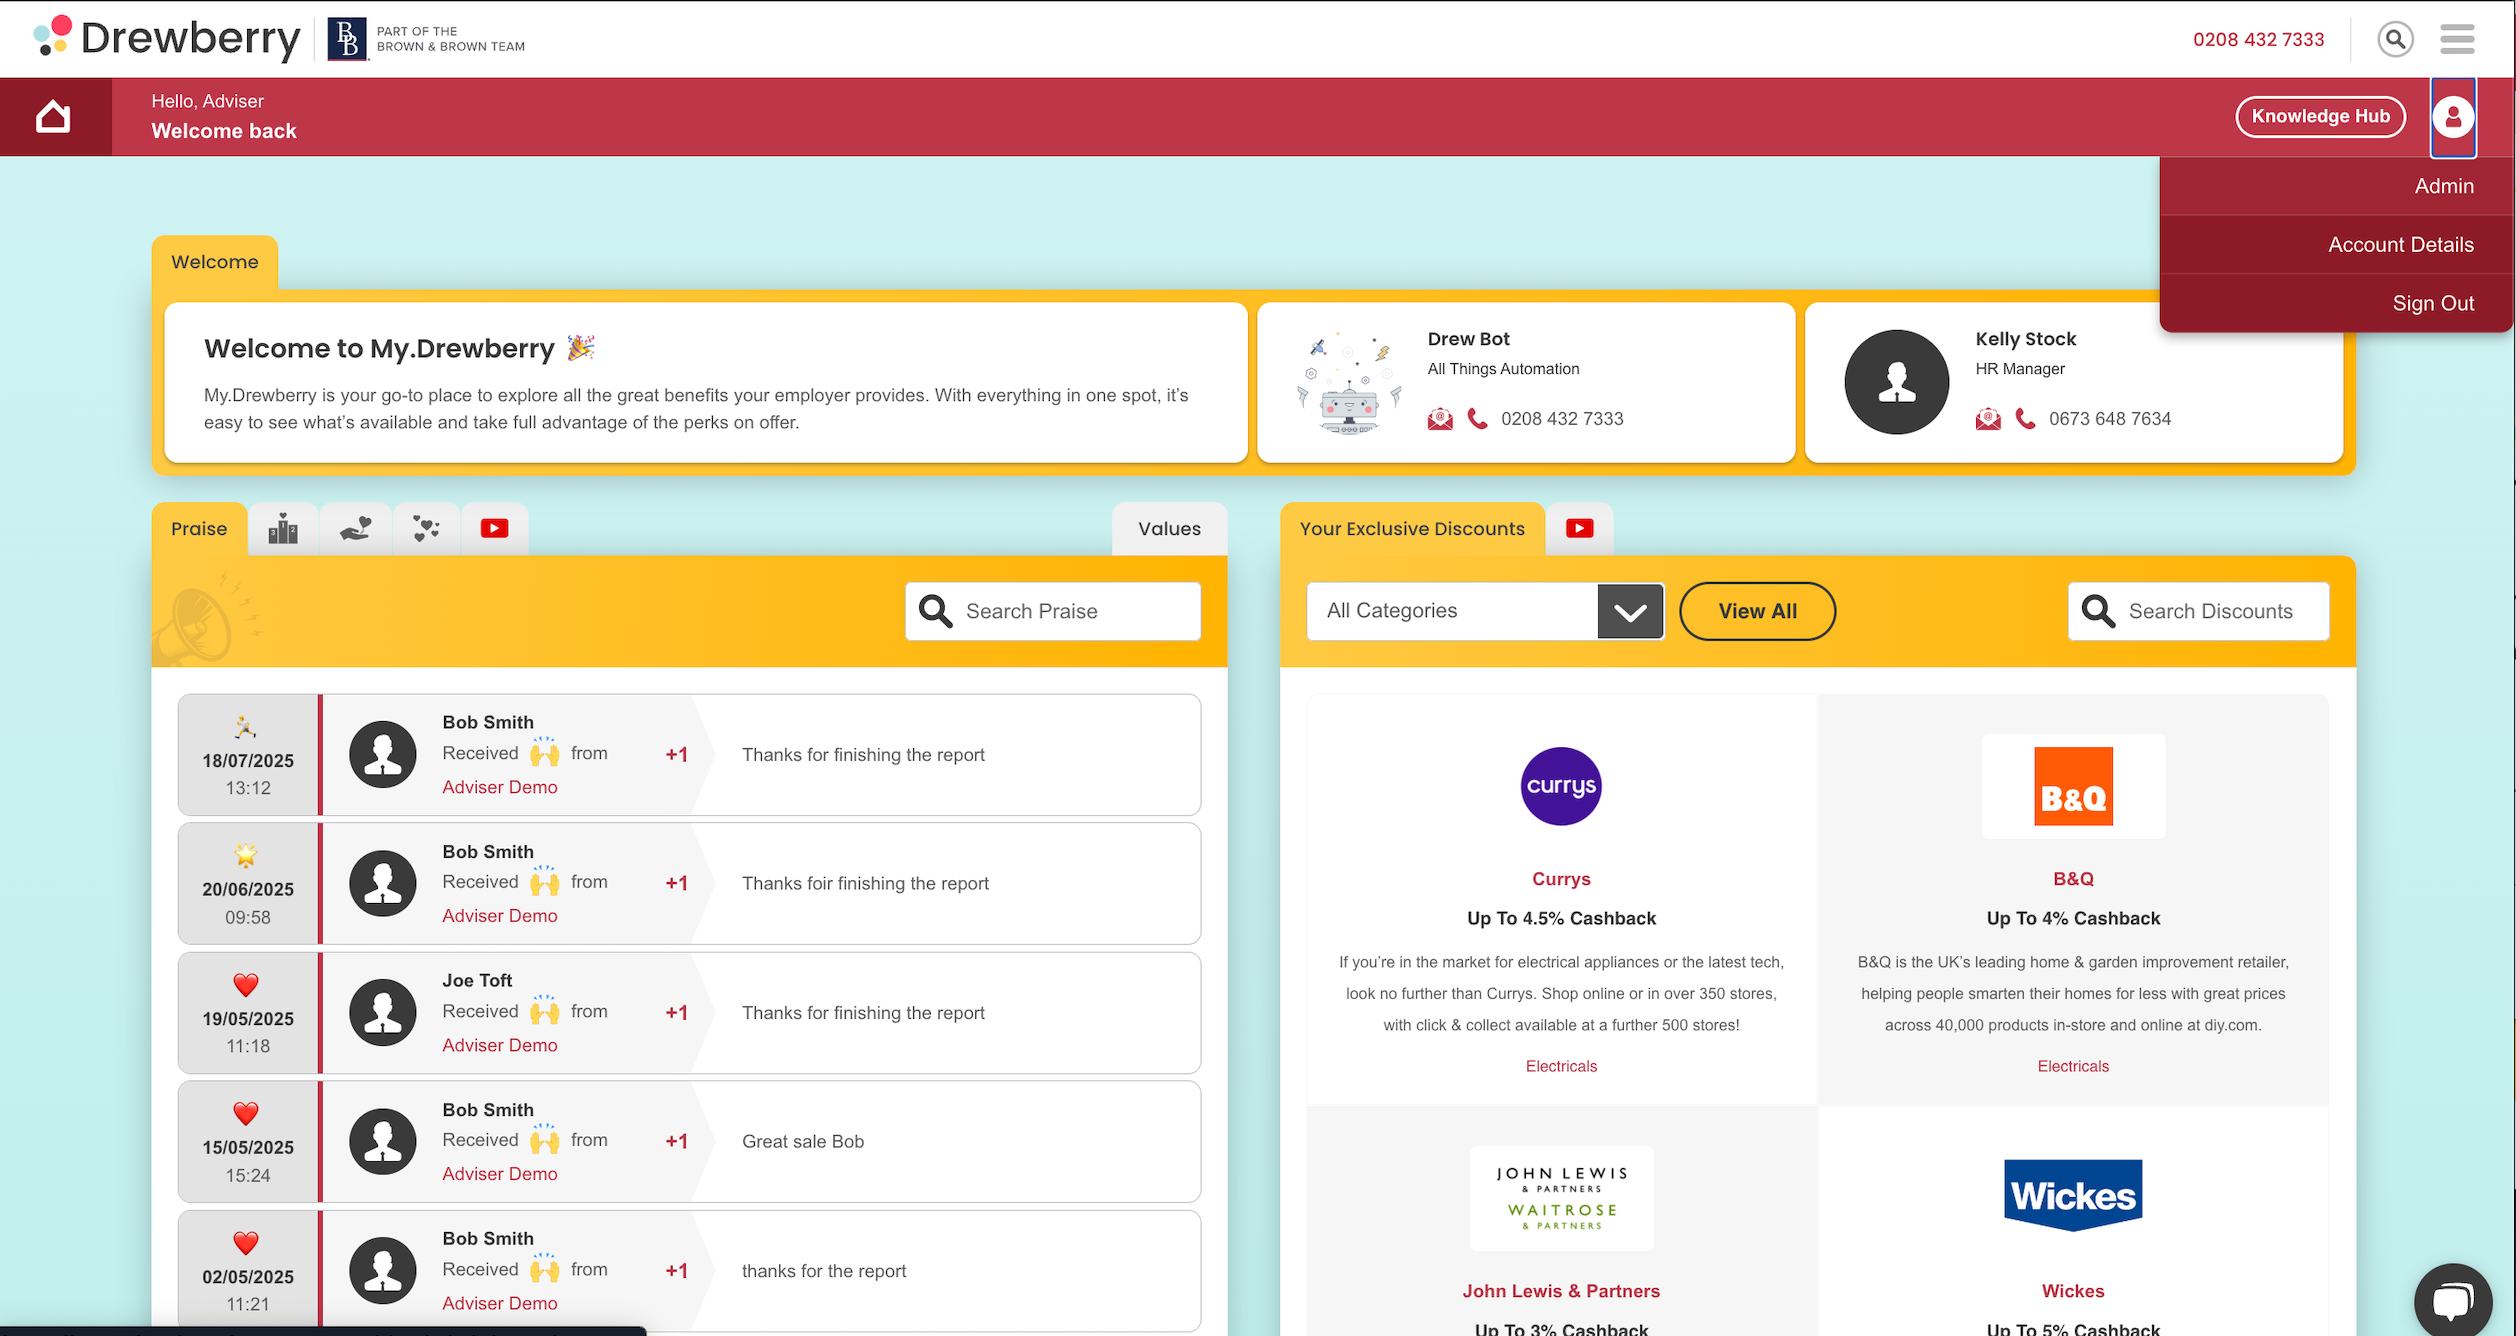Switch to the Values tab

tap(1169, 529)
